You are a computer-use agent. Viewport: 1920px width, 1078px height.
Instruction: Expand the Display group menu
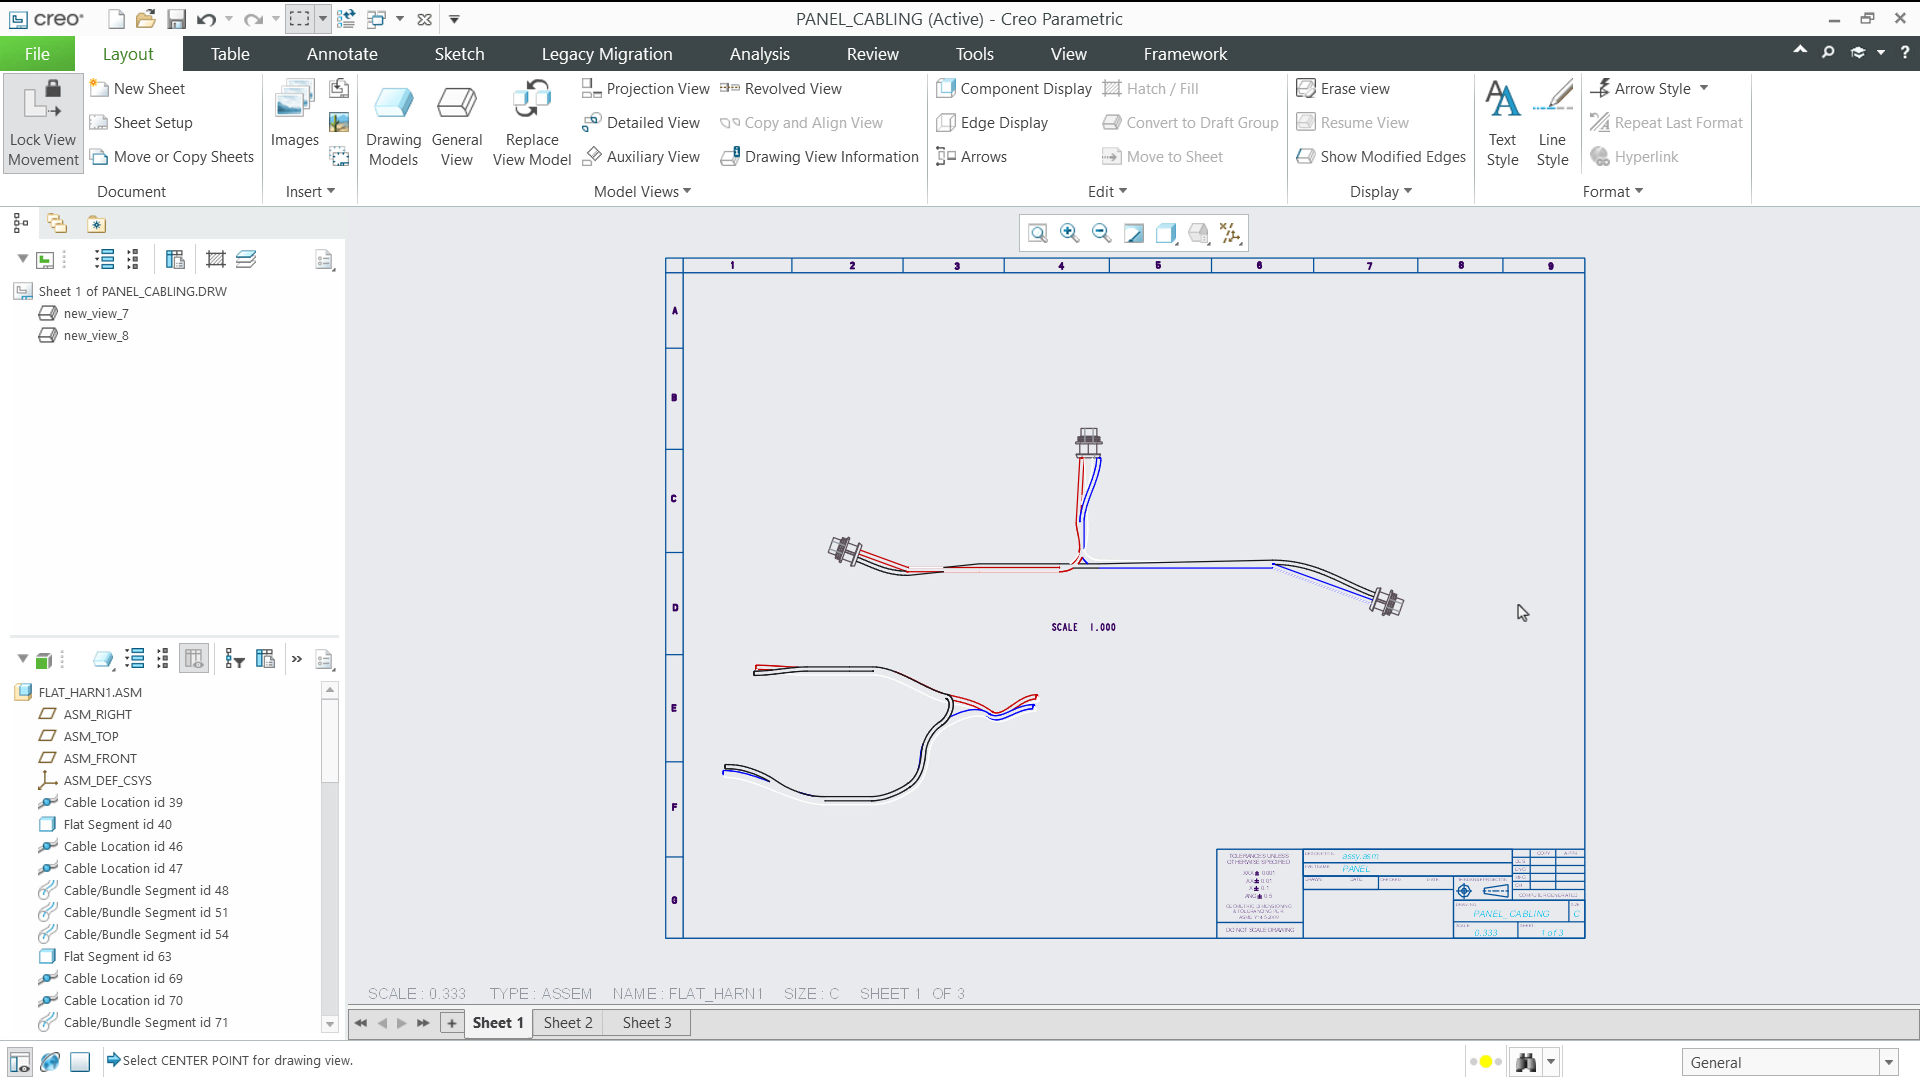click(1380, 192)
